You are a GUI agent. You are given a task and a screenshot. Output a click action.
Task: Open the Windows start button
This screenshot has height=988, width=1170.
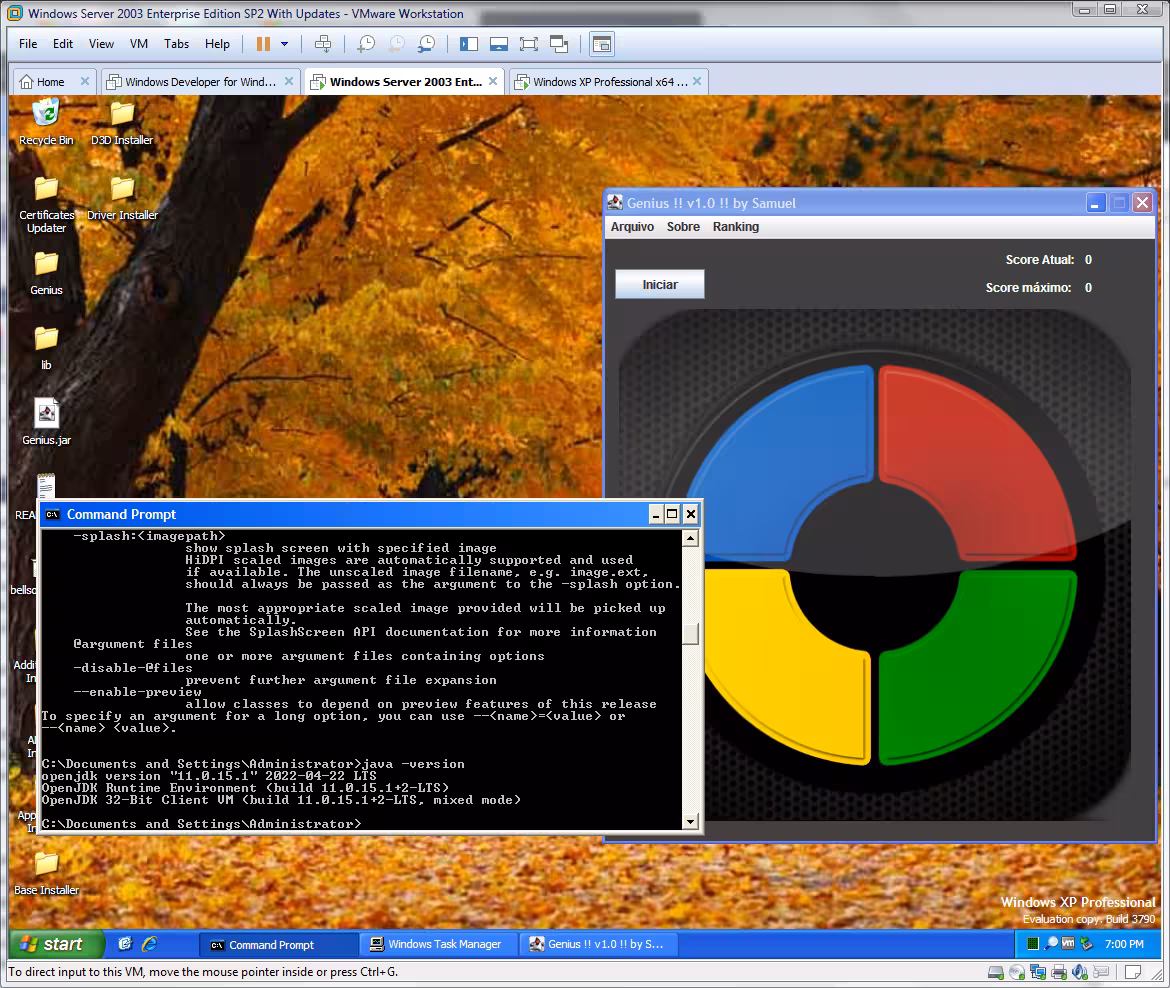pyautogui.click(x=56, y=944)
